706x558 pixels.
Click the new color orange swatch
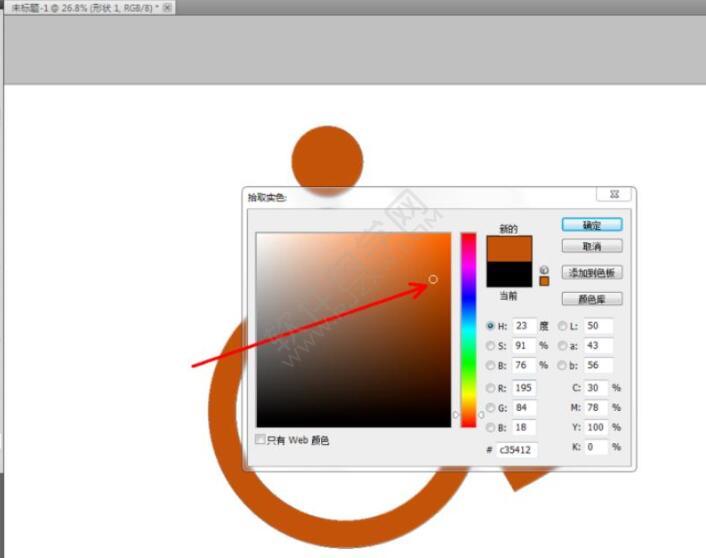(509, 249)
